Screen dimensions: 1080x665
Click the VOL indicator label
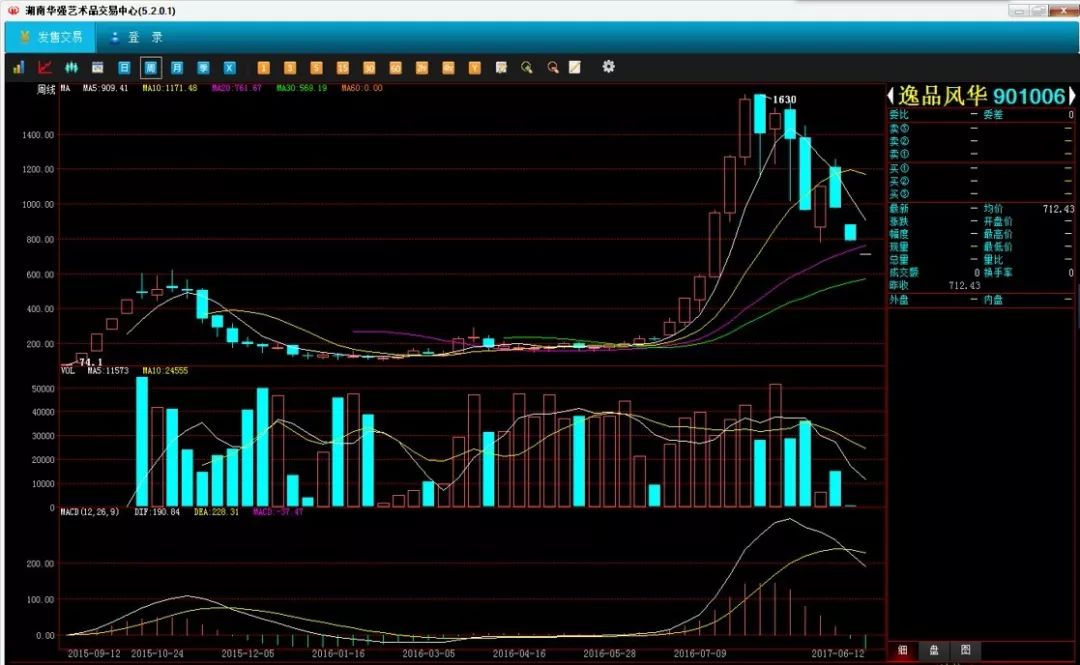click(68, 371)
